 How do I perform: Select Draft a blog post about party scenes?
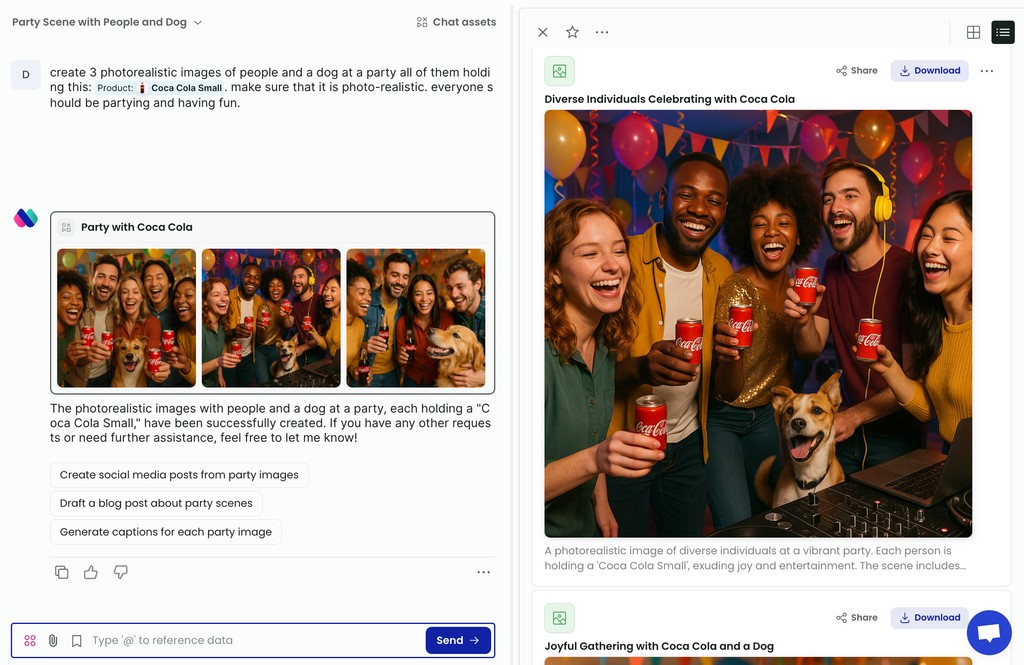click(156, 503)
